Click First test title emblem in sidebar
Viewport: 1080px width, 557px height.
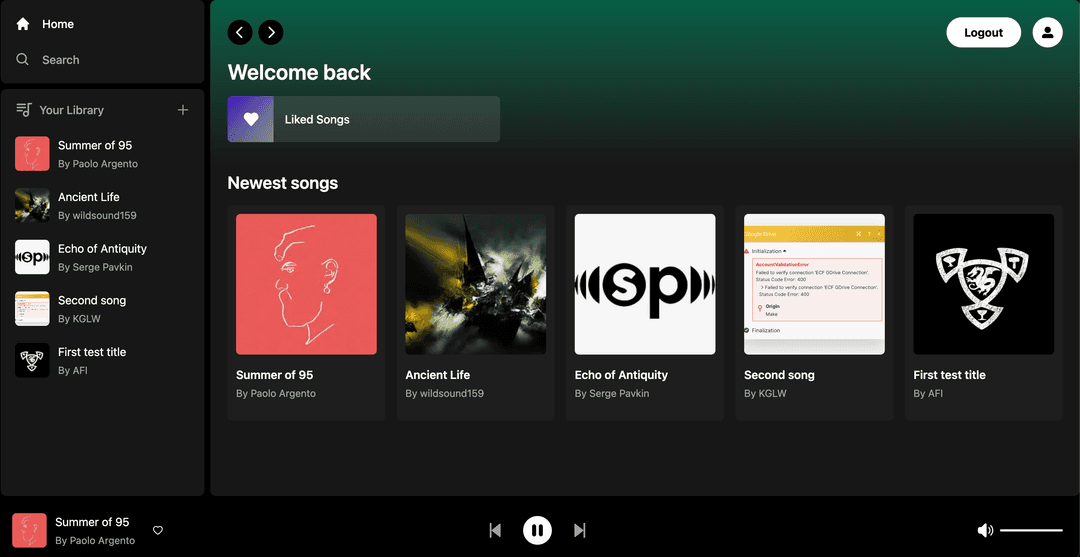point(32,360)
